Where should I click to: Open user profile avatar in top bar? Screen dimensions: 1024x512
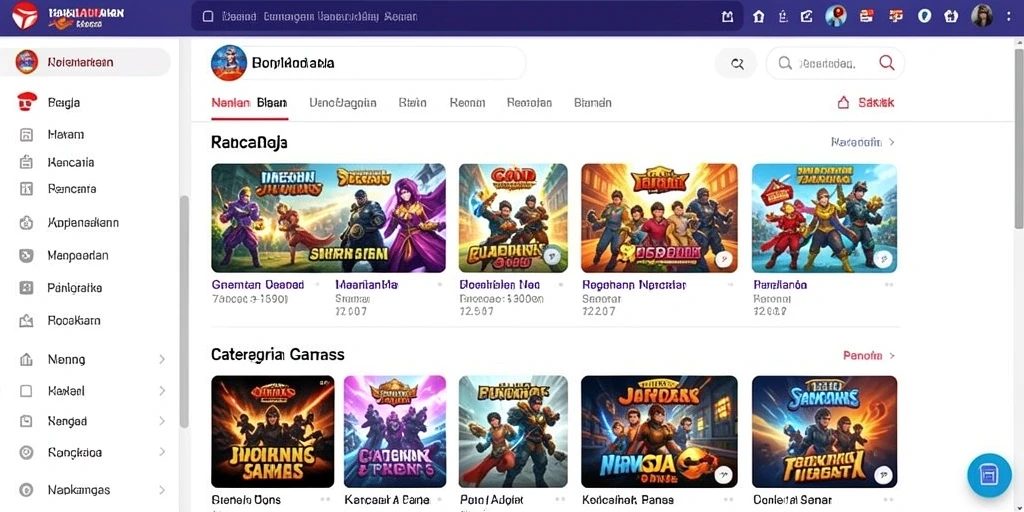982,16
